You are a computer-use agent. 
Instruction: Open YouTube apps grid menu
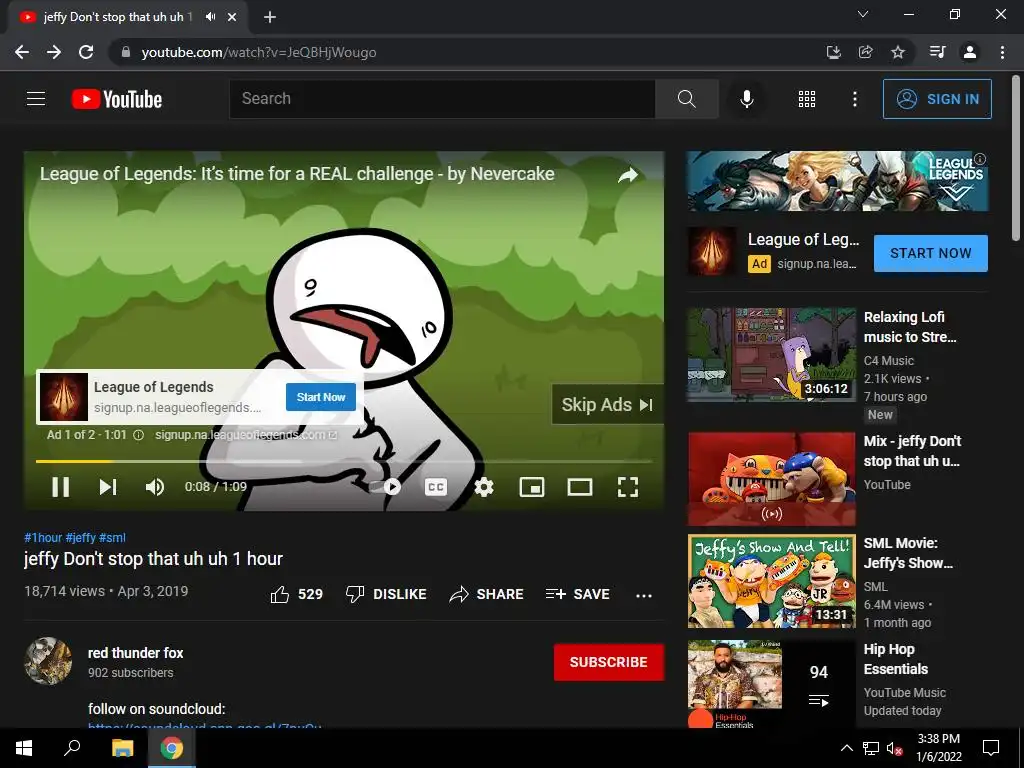coord(807,99)
